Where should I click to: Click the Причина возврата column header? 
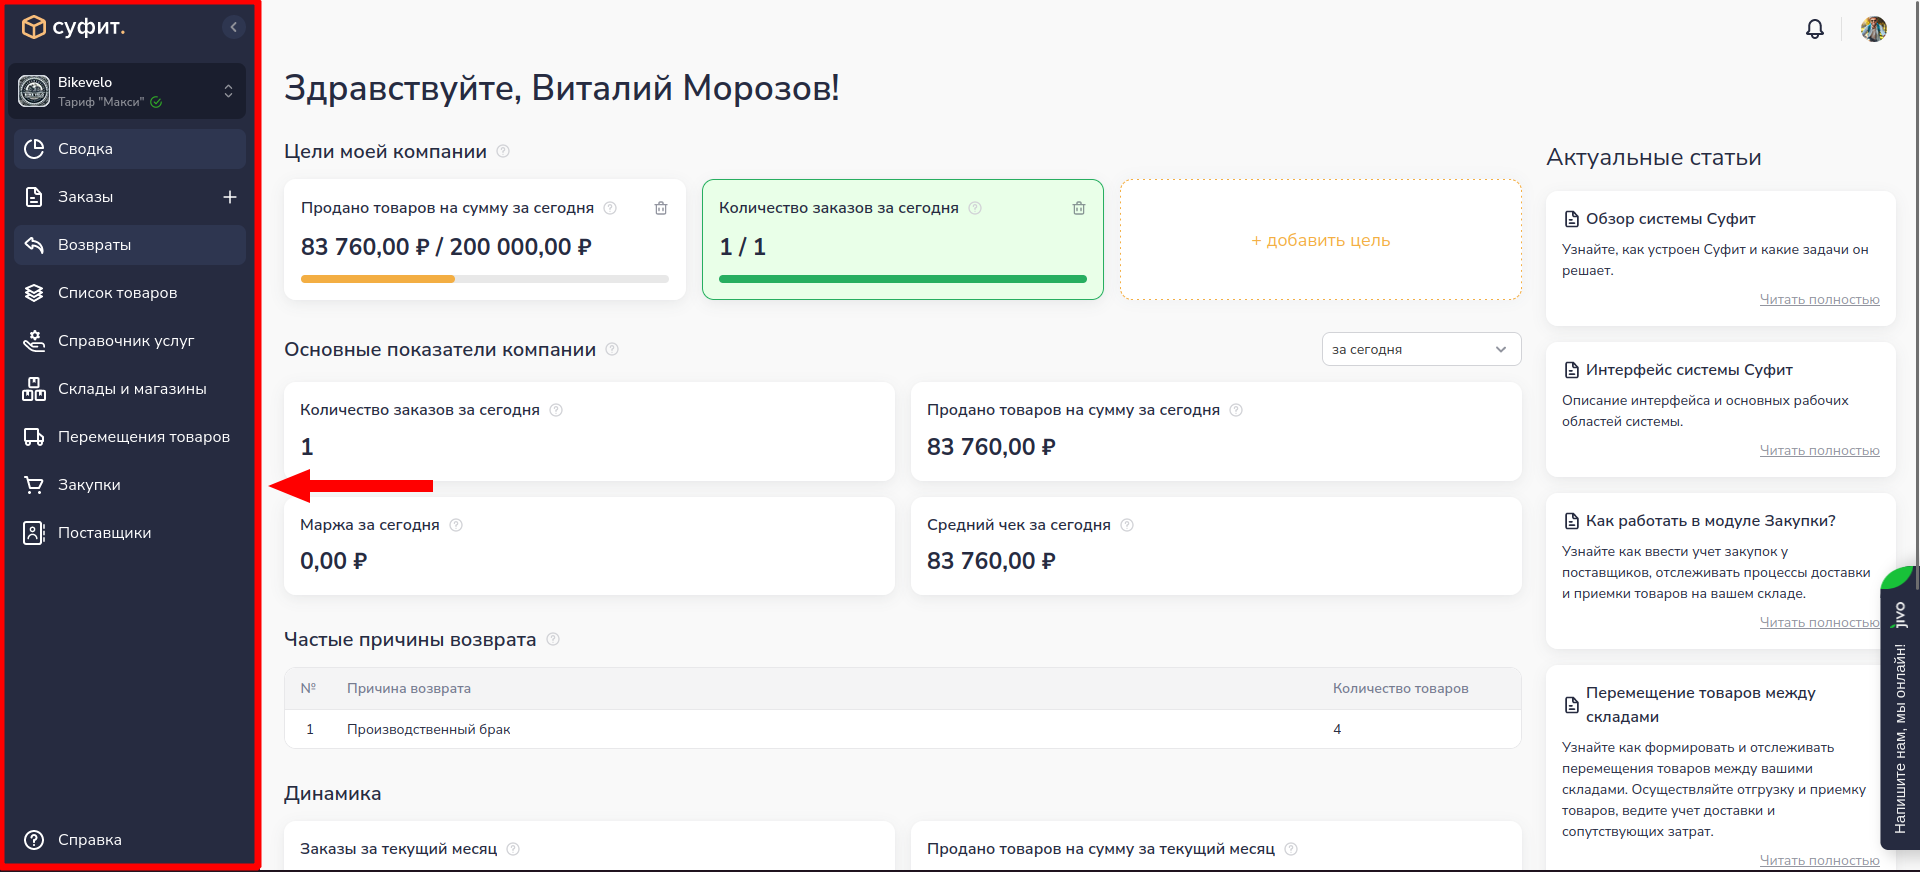coord(409,688)
